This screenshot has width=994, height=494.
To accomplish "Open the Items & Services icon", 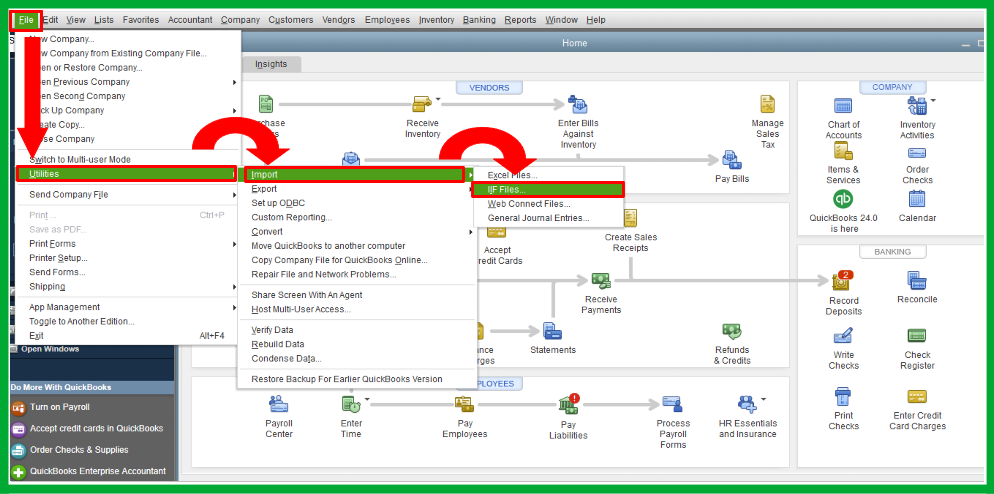I will (843, 151).
